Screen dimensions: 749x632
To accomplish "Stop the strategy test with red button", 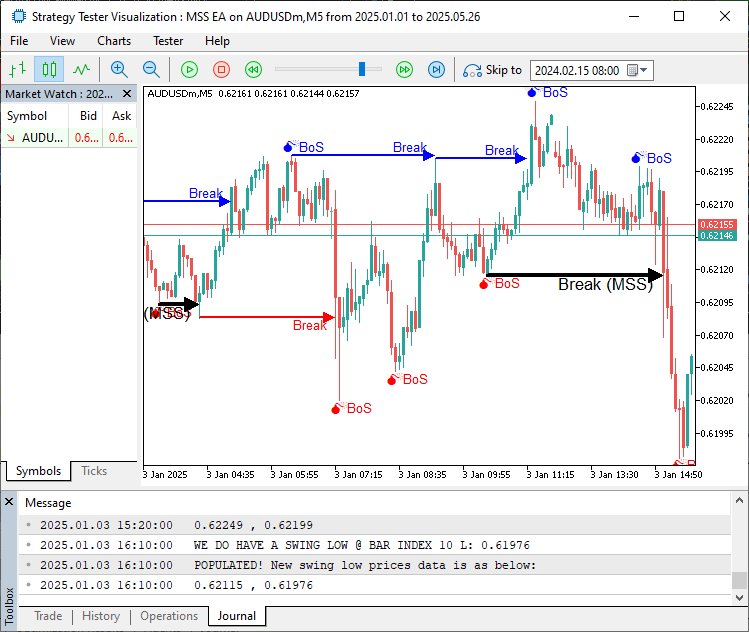I will [222, 70].
